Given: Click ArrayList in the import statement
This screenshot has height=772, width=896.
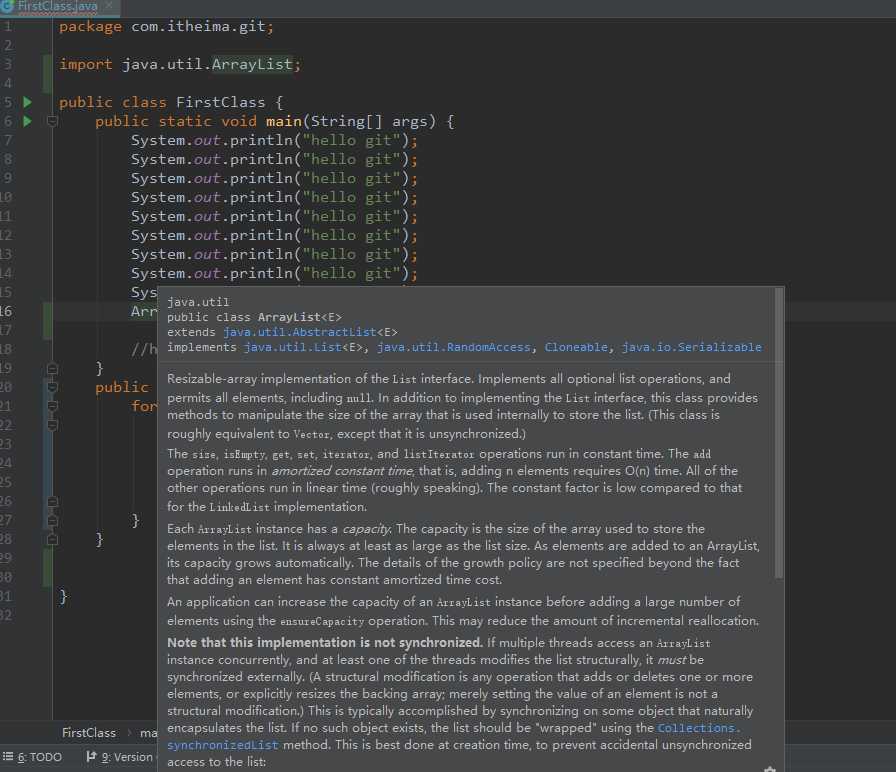Looking at the screenshot, I should pos(252,64).
